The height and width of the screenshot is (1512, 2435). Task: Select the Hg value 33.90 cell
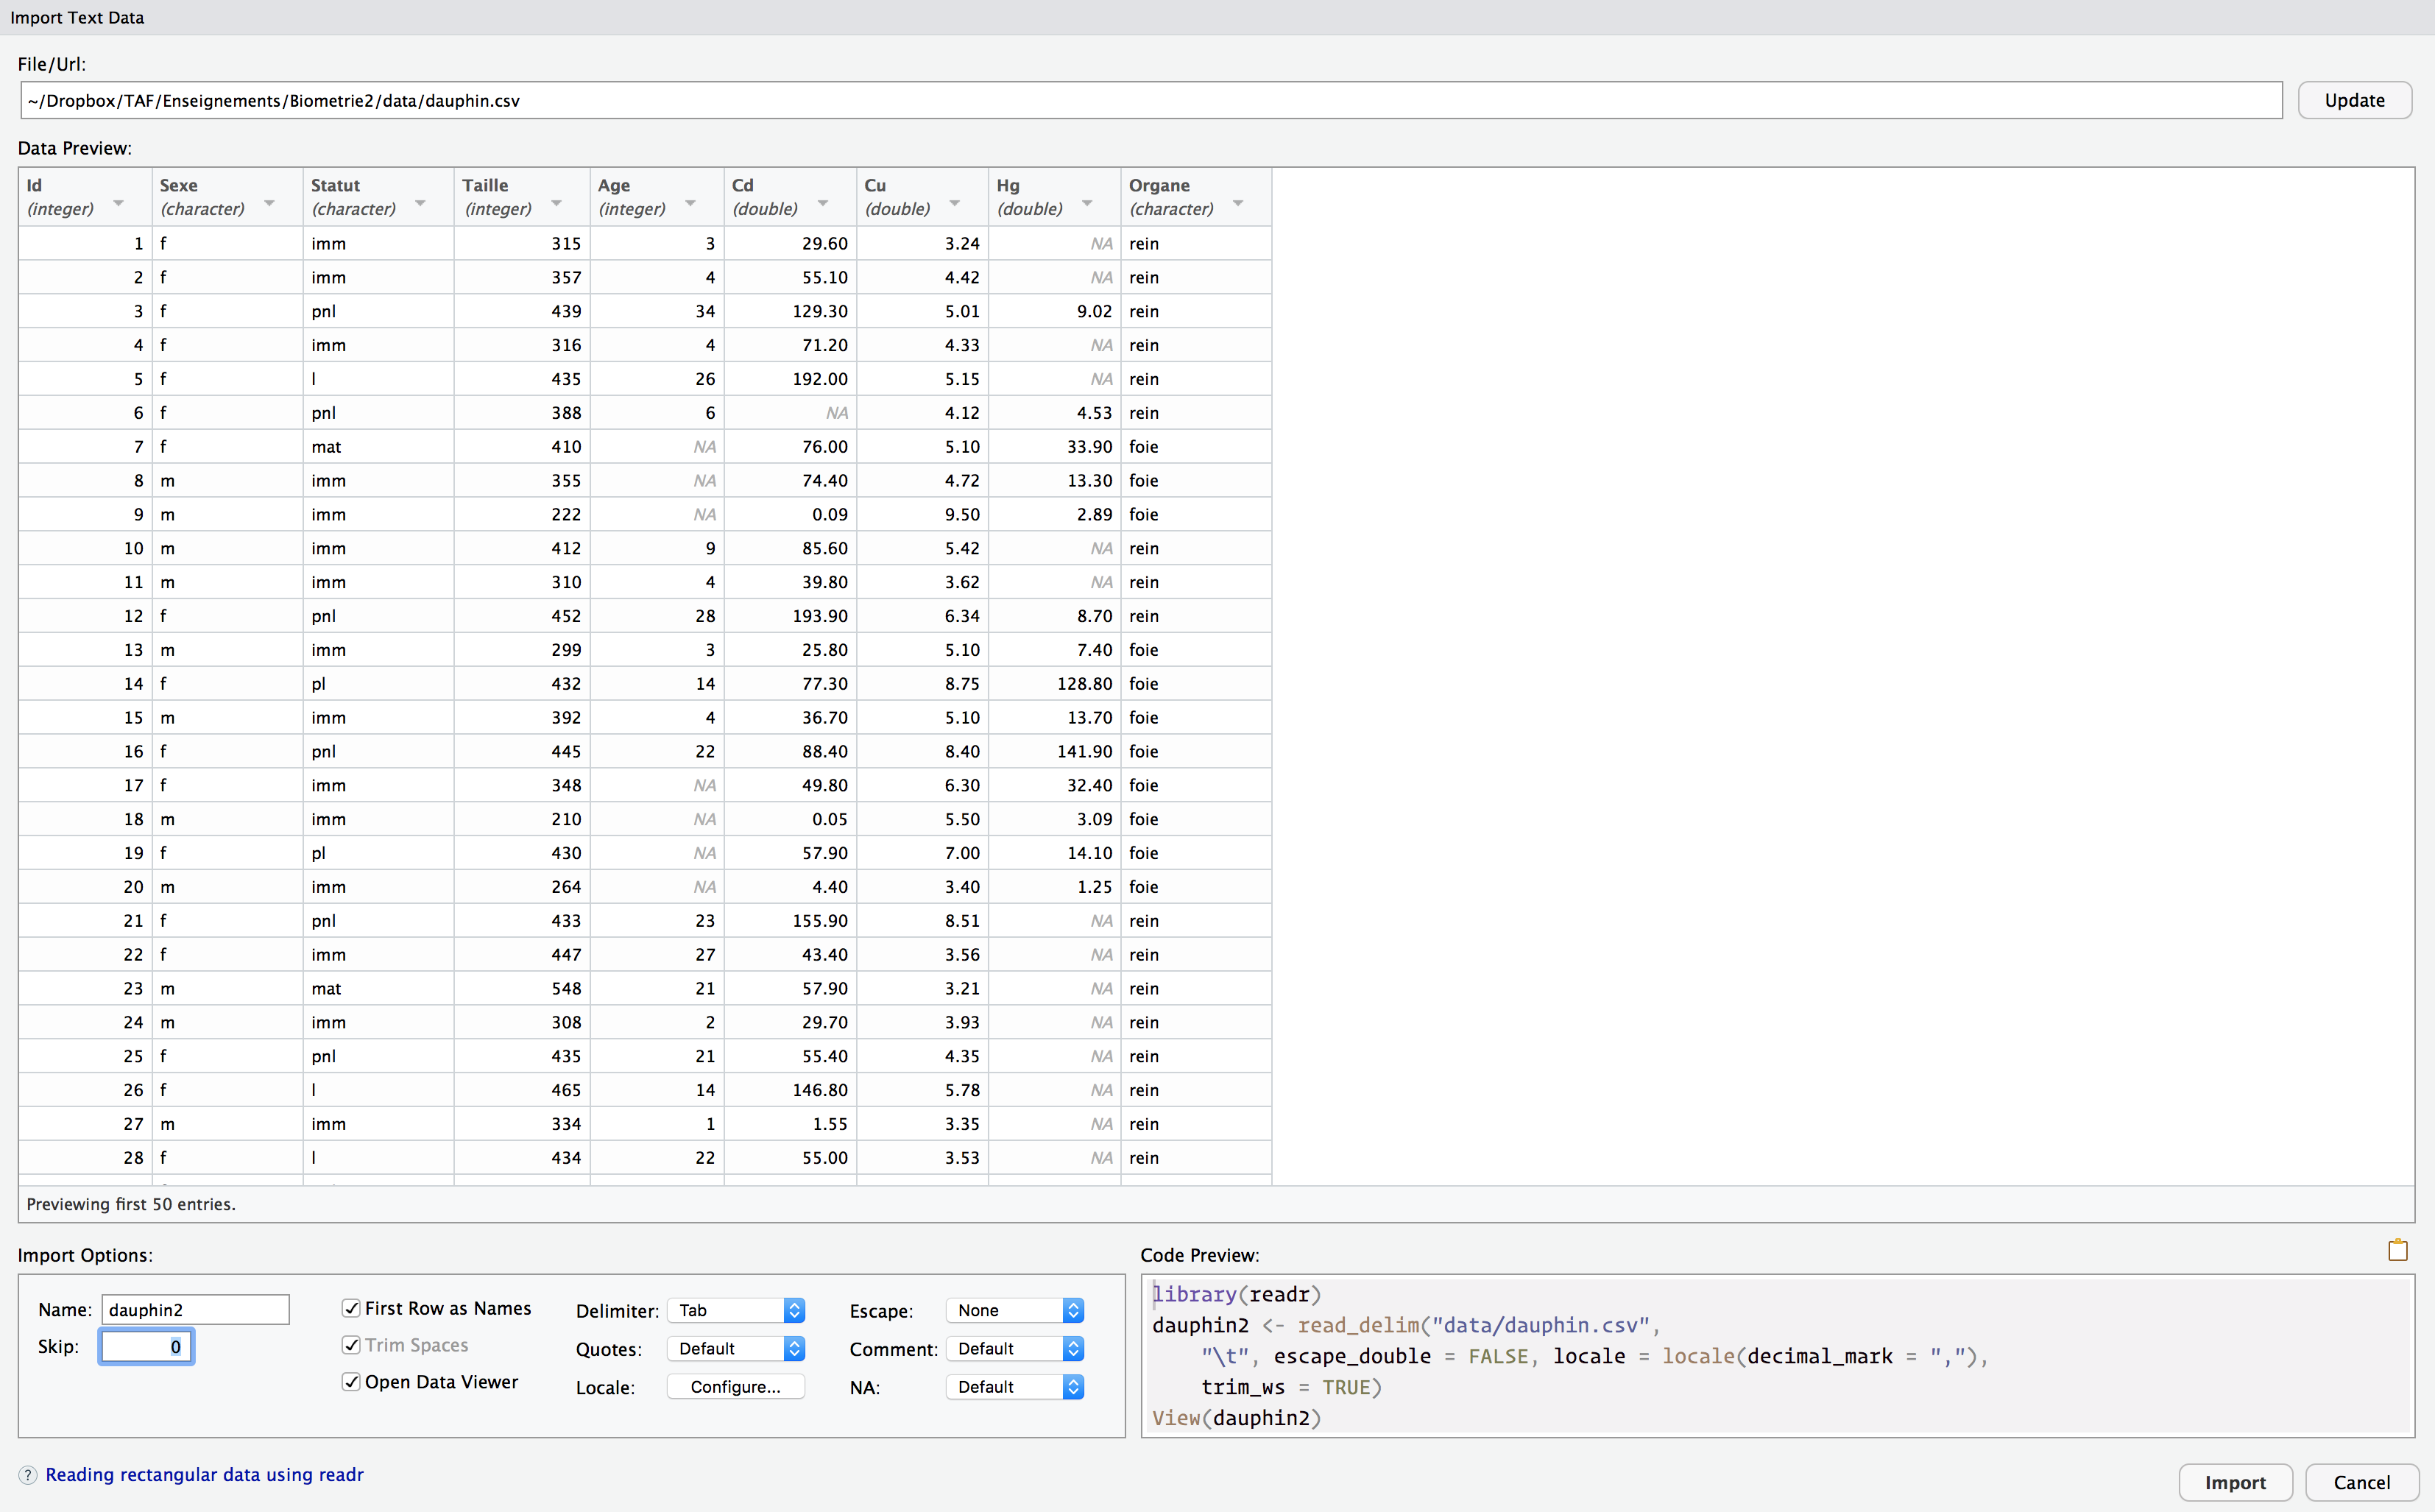click(x=1054, y=446)
